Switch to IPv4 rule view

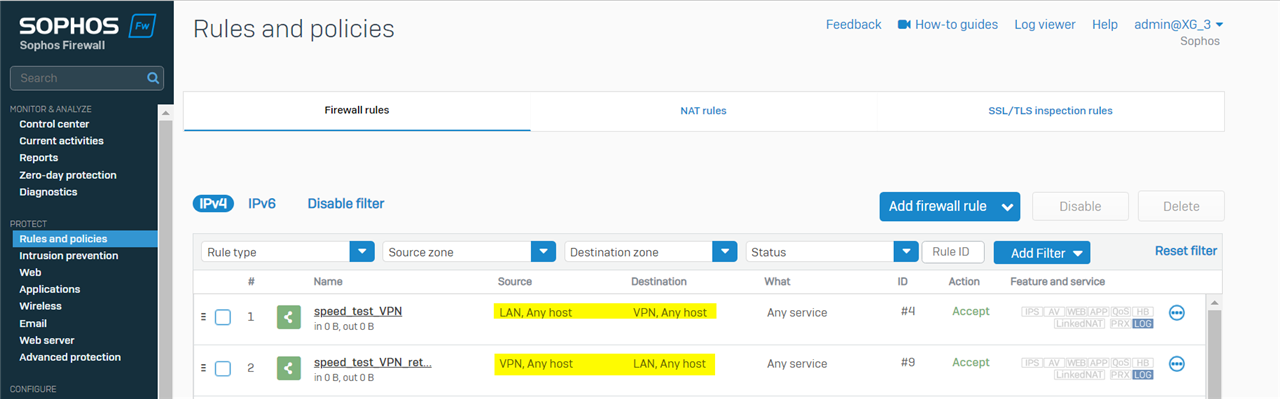click(213, 204)
